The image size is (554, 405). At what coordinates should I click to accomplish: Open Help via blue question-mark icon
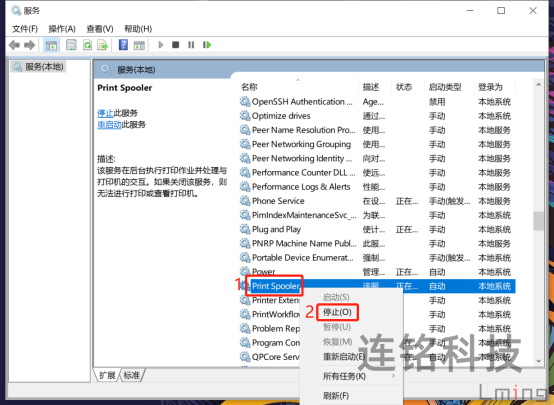(x=123, y=45)
